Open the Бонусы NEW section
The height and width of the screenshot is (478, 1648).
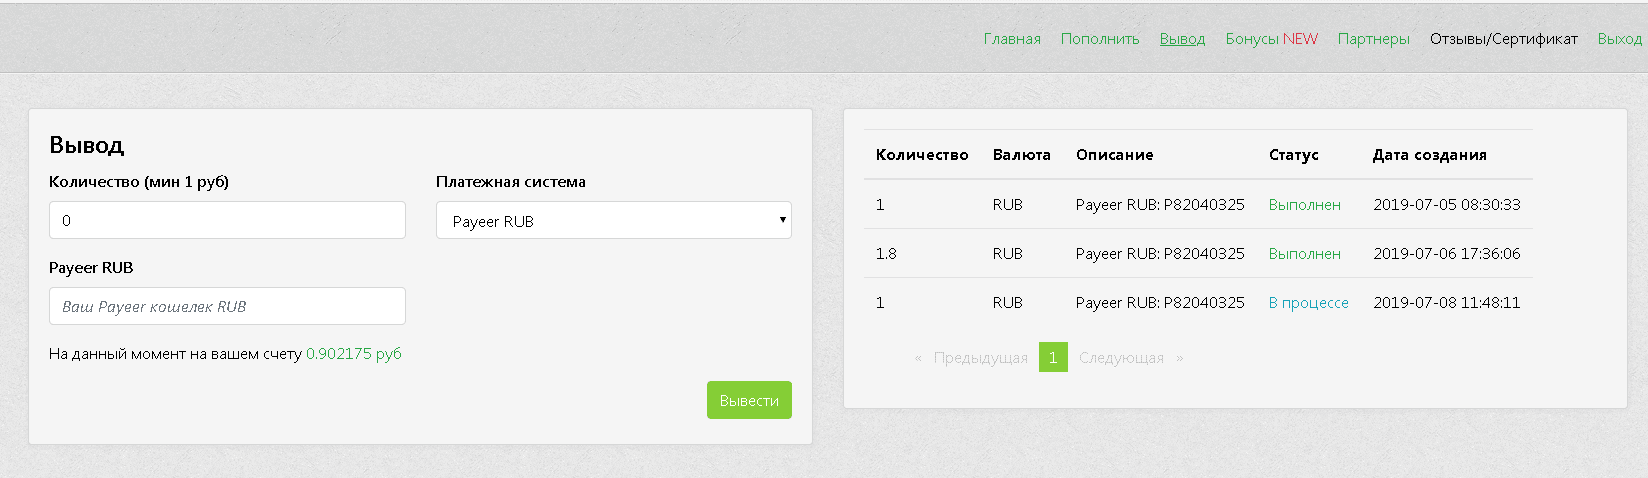tap(1272, 39)
